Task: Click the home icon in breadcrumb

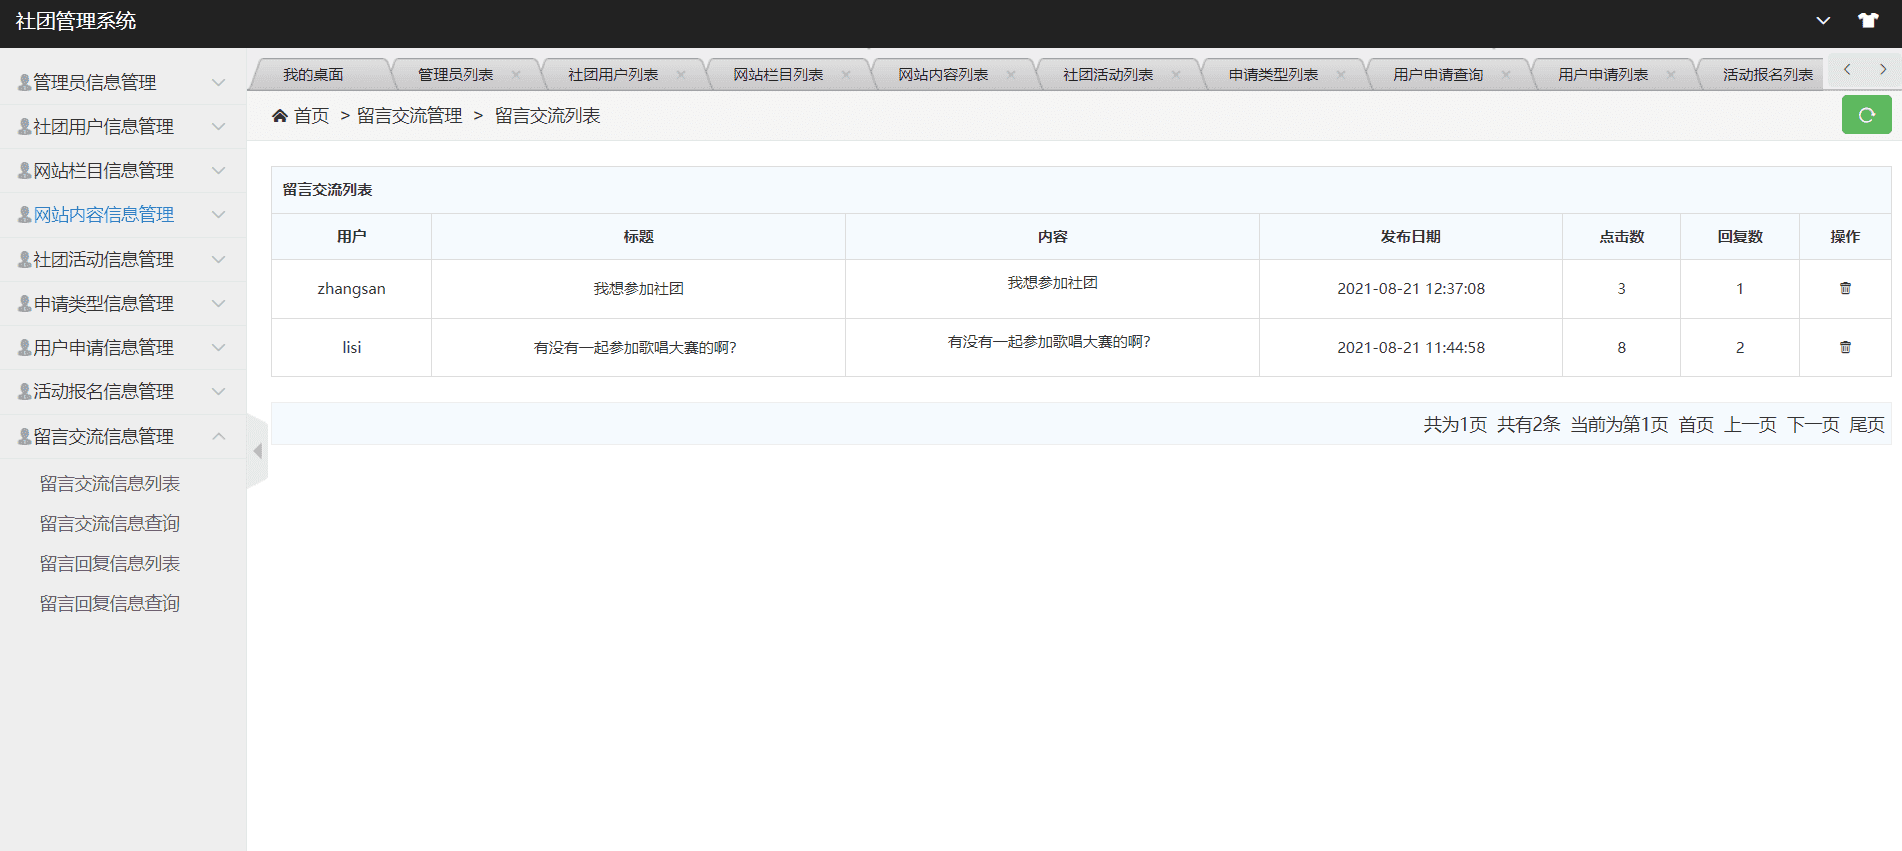Action: tap(280, 116)
